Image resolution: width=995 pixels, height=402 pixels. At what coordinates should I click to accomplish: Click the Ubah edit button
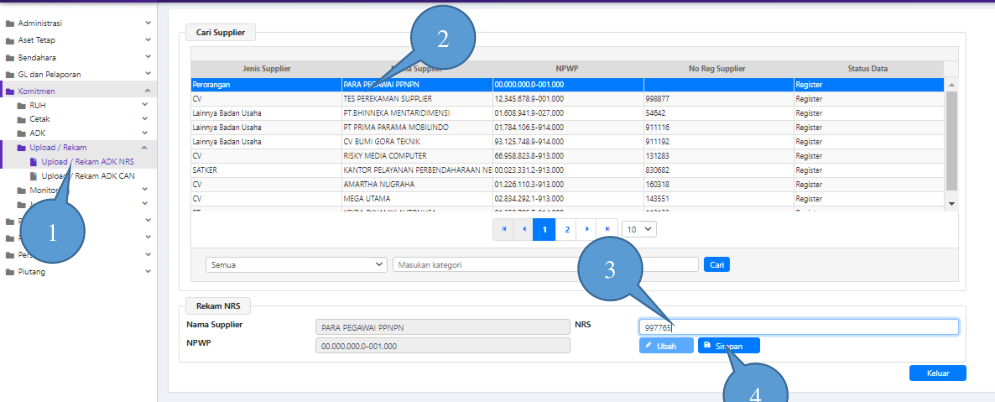pos(665,345)
